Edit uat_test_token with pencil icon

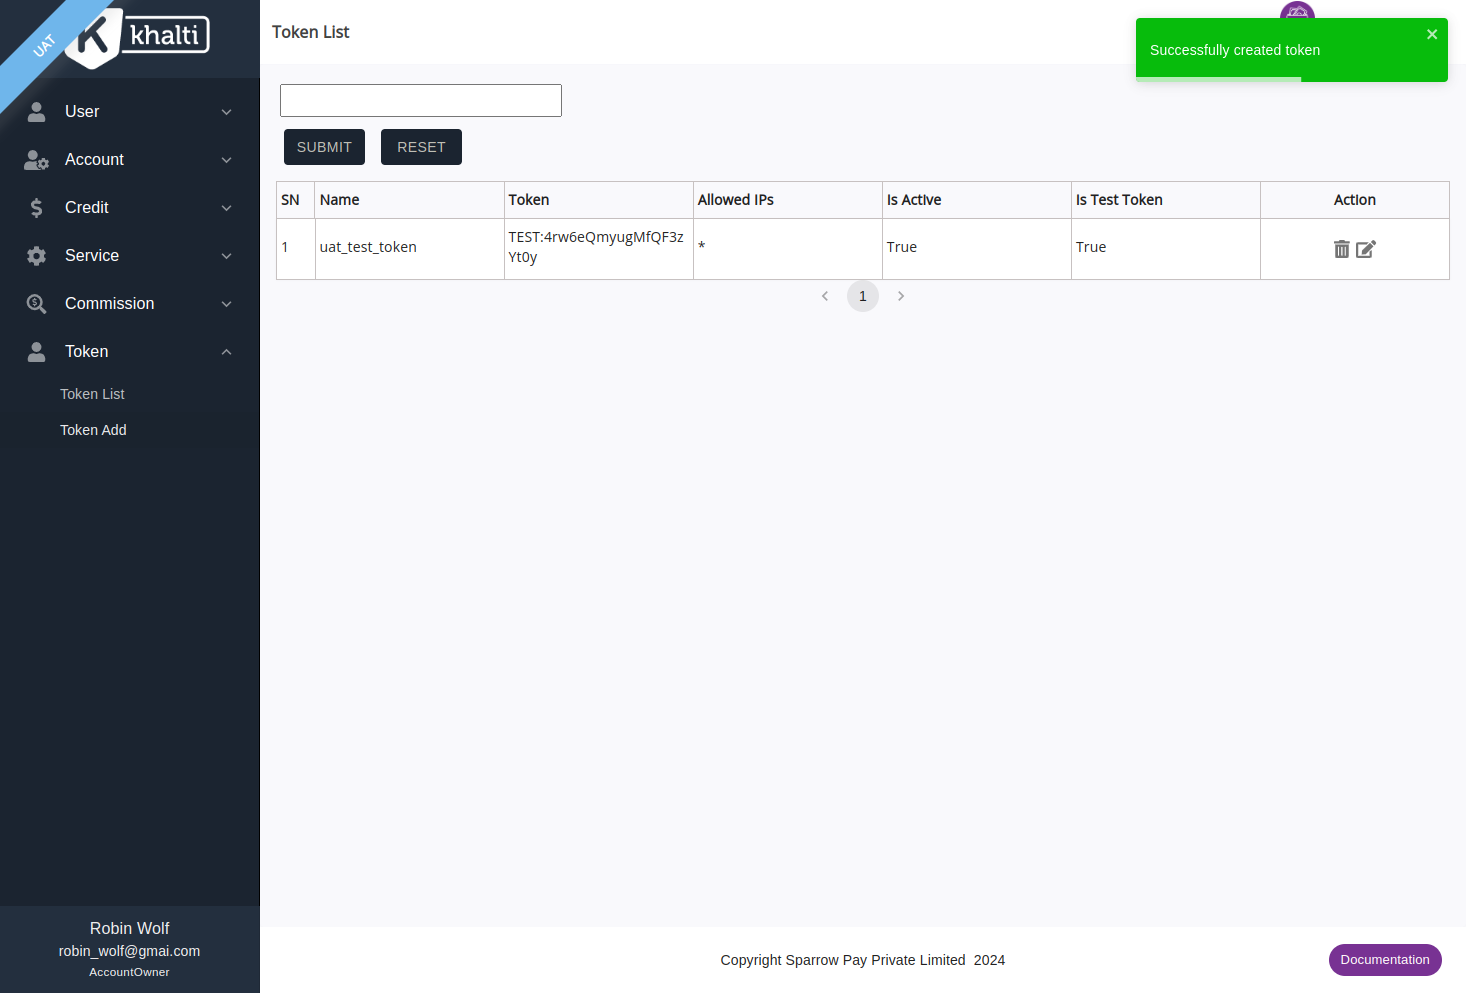1366,249
